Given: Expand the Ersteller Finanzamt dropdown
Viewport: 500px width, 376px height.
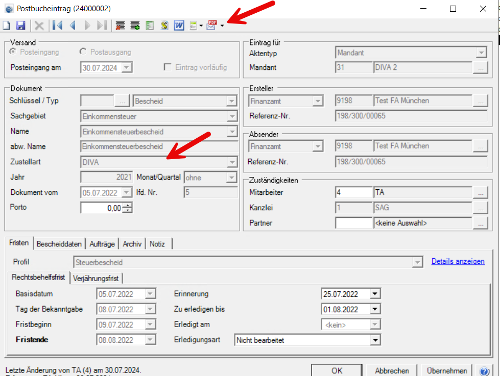Looking at the screenshot, I should [x=318, y=101].
